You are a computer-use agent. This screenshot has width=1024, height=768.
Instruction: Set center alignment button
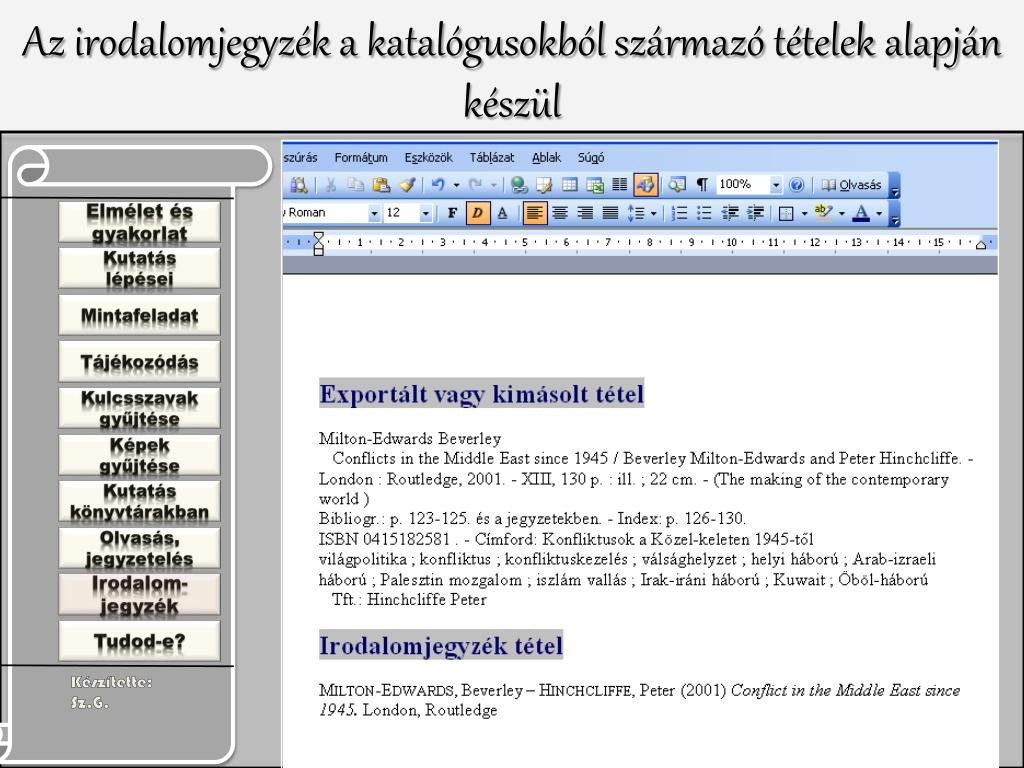[x=560, y=213]
